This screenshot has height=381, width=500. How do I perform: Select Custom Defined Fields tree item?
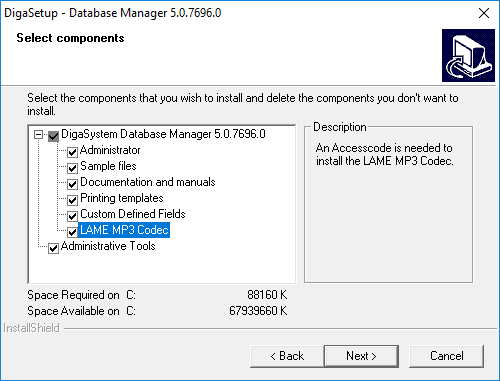[133, 214]
